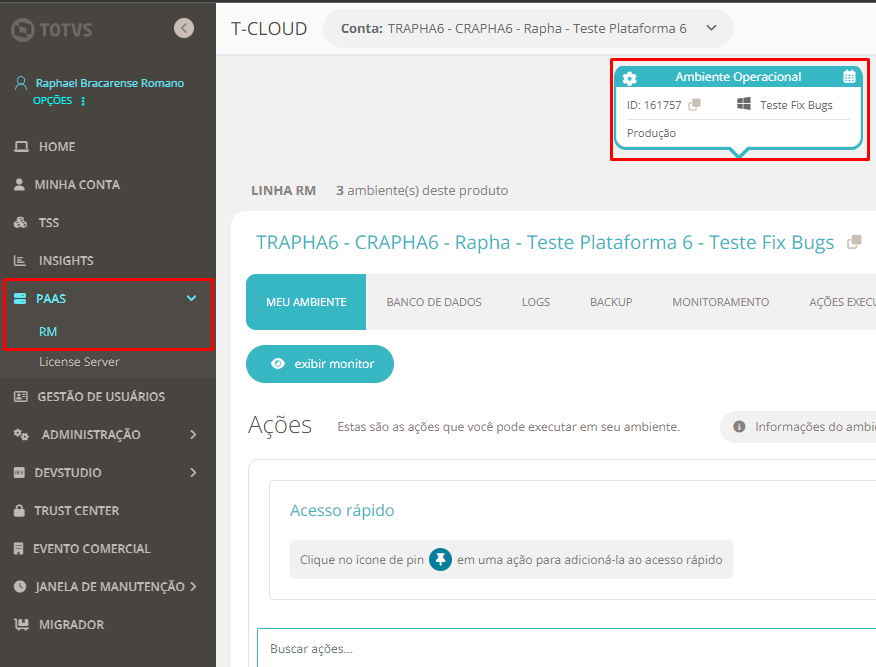Click the DEVSTUDIO icon
The image size is (876, 667).
tap(20, 473)
